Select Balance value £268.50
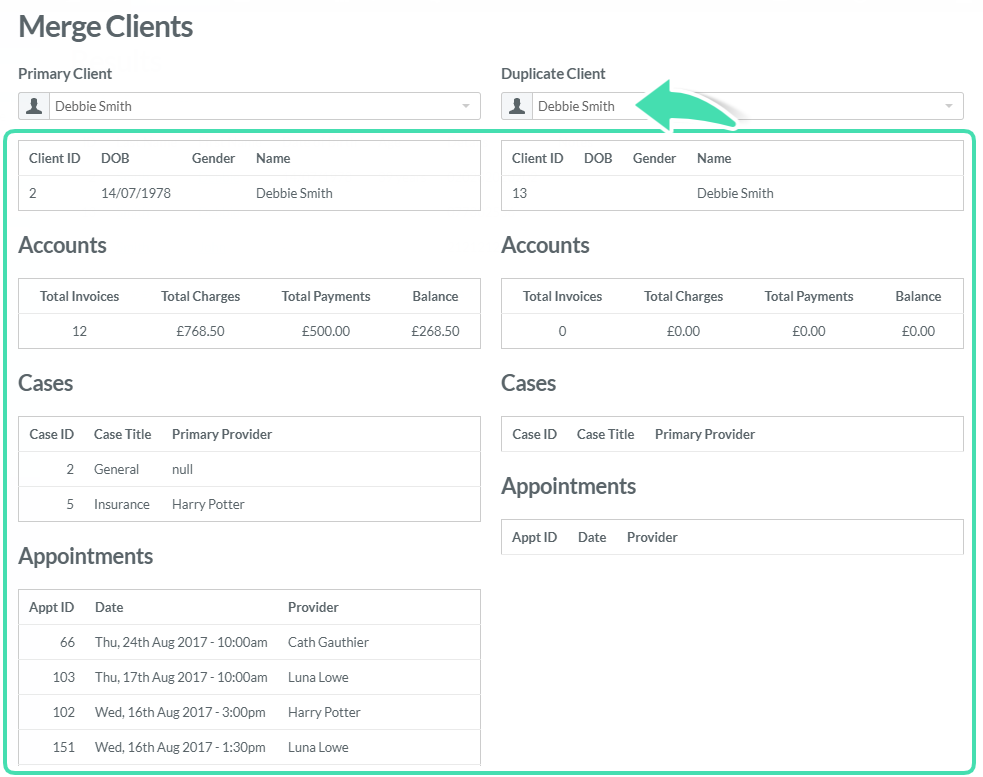Viewport: 983px width, 777px height. pos(435,331)
